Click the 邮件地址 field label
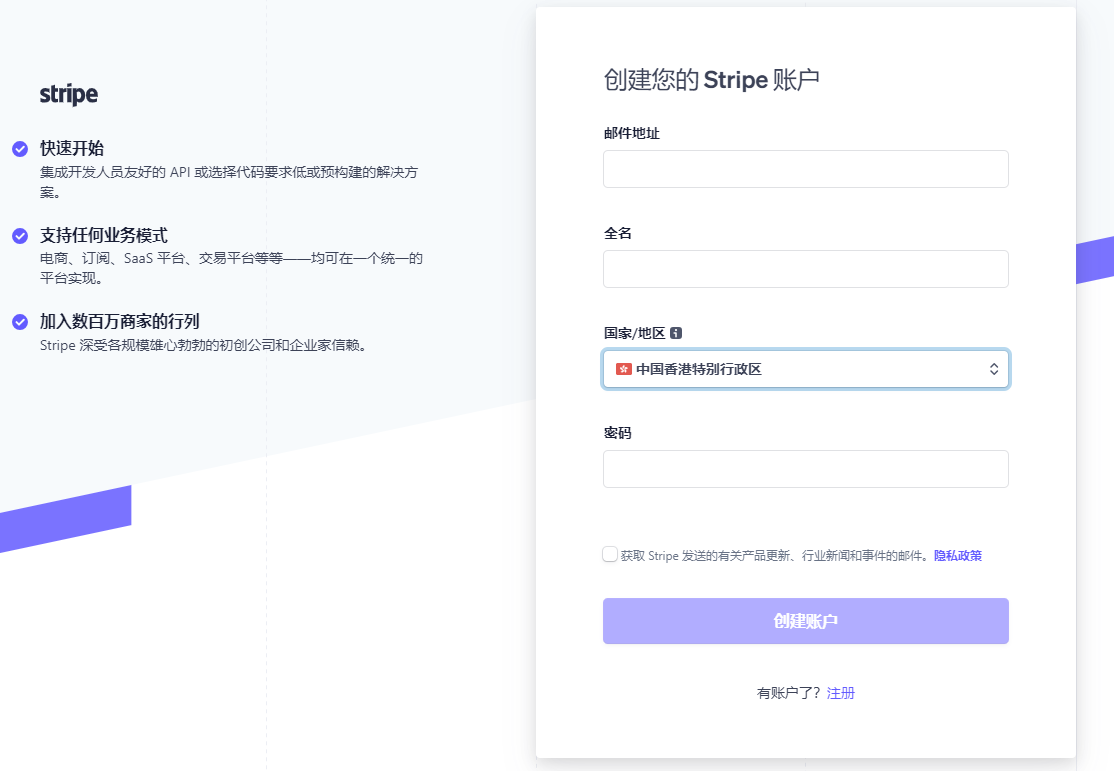Screen dimensions: 1114x771 [x=631, y=133]
